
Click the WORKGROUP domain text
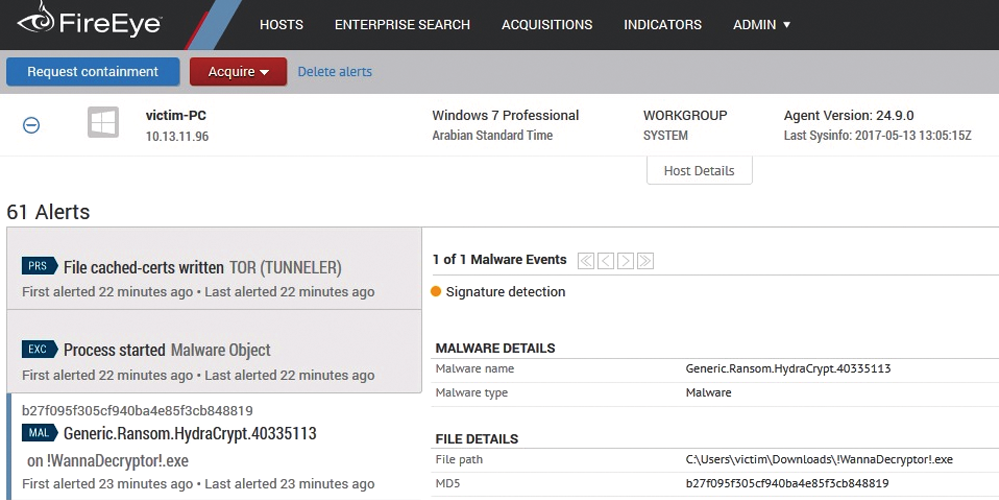pyautogui.click(x=685, y=115)
